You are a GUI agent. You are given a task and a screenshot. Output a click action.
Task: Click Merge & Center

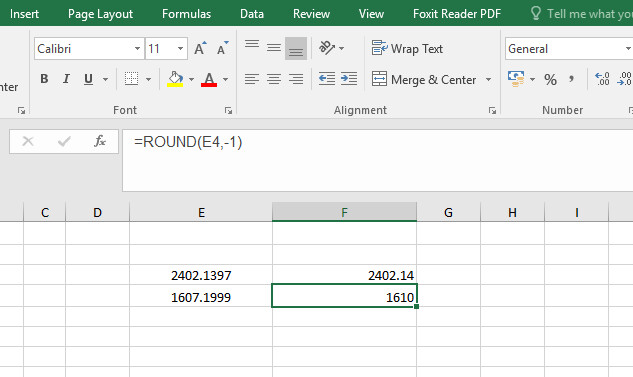point(424,80)
